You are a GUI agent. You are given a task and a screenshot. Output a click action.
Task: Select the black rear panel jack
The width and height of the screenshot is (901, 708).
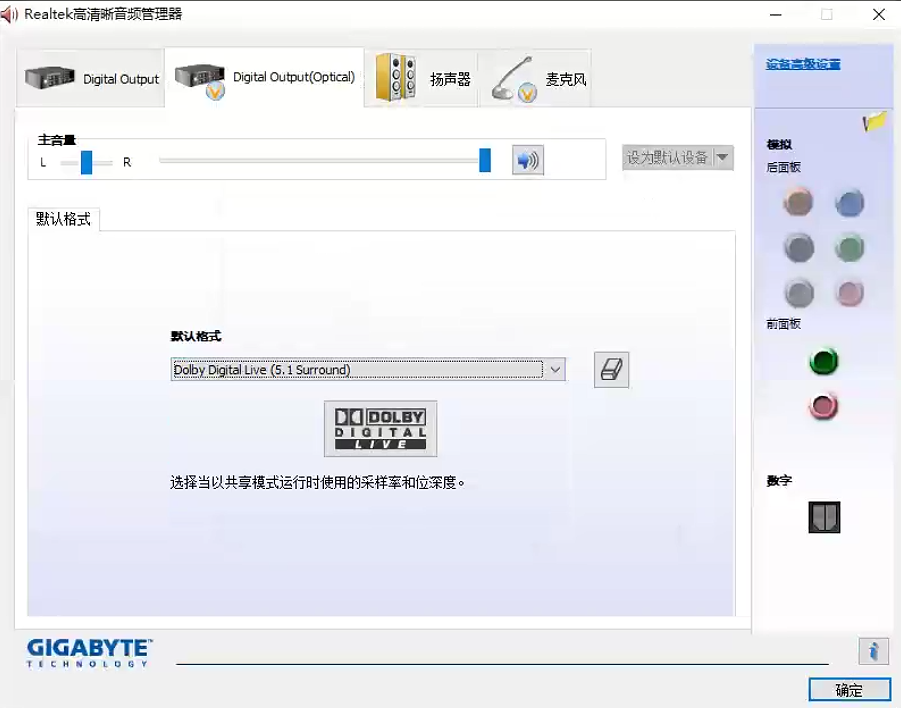click(x=799, y=248)
